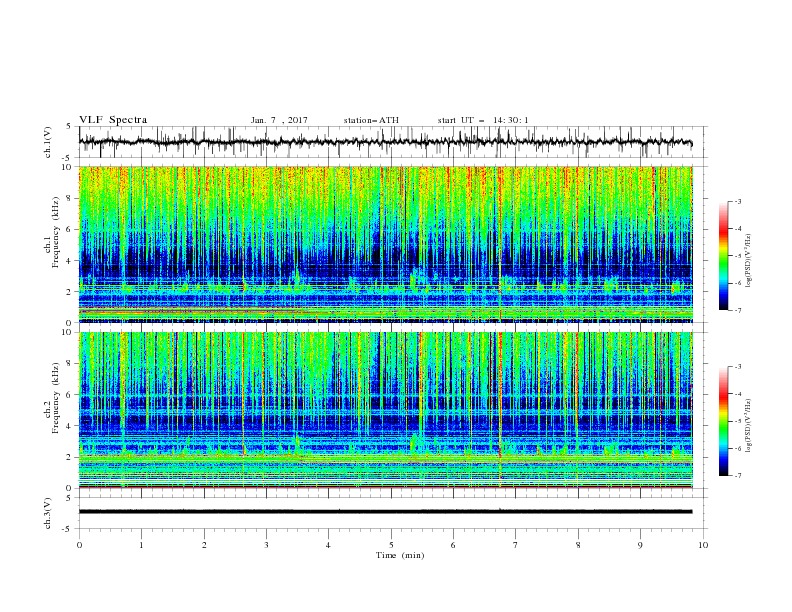Select the ch.1 "Frequency (kHz)" axis label
792x612 pixels.
point(57,232)
